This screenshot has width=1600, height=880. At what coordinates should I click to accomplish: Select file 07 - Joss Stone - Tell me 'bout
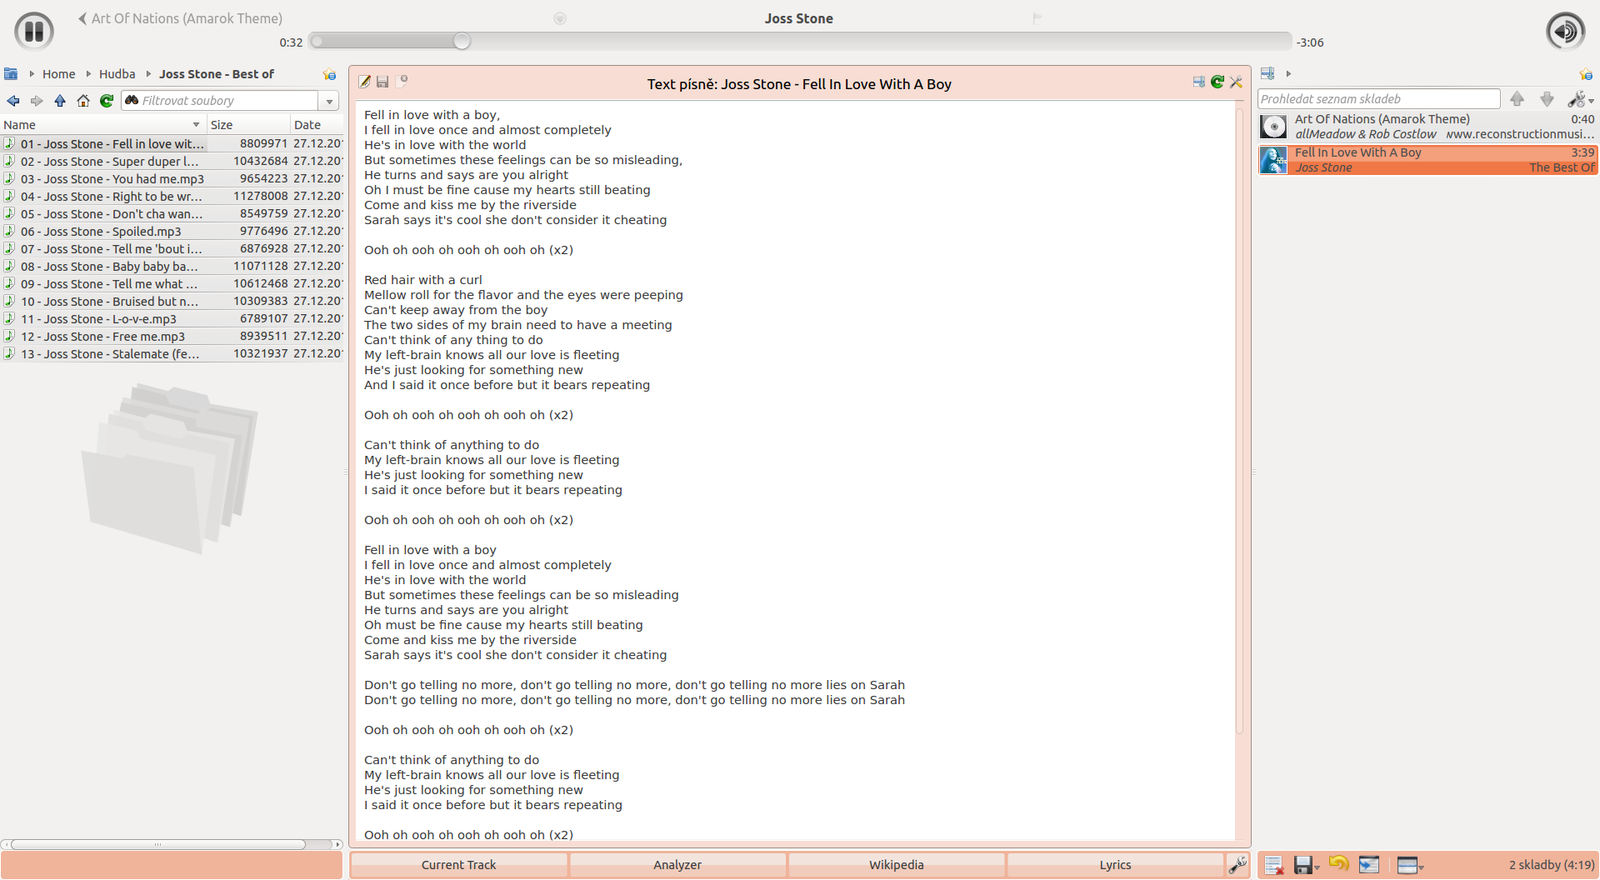click(172, 249)
